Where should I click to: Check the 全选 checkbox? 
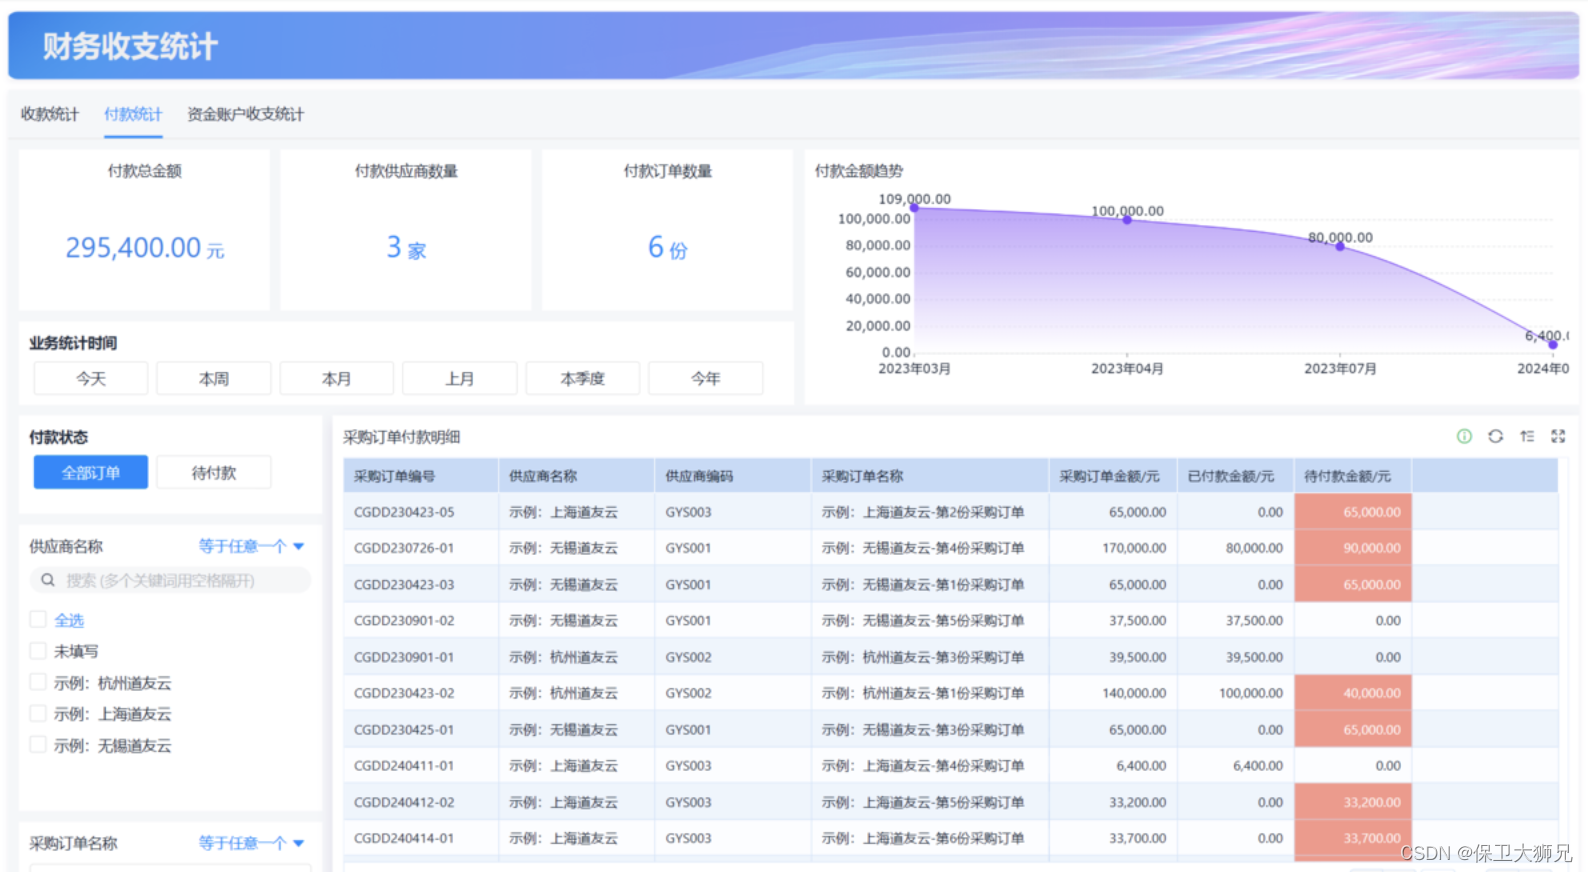click(38, 620)
